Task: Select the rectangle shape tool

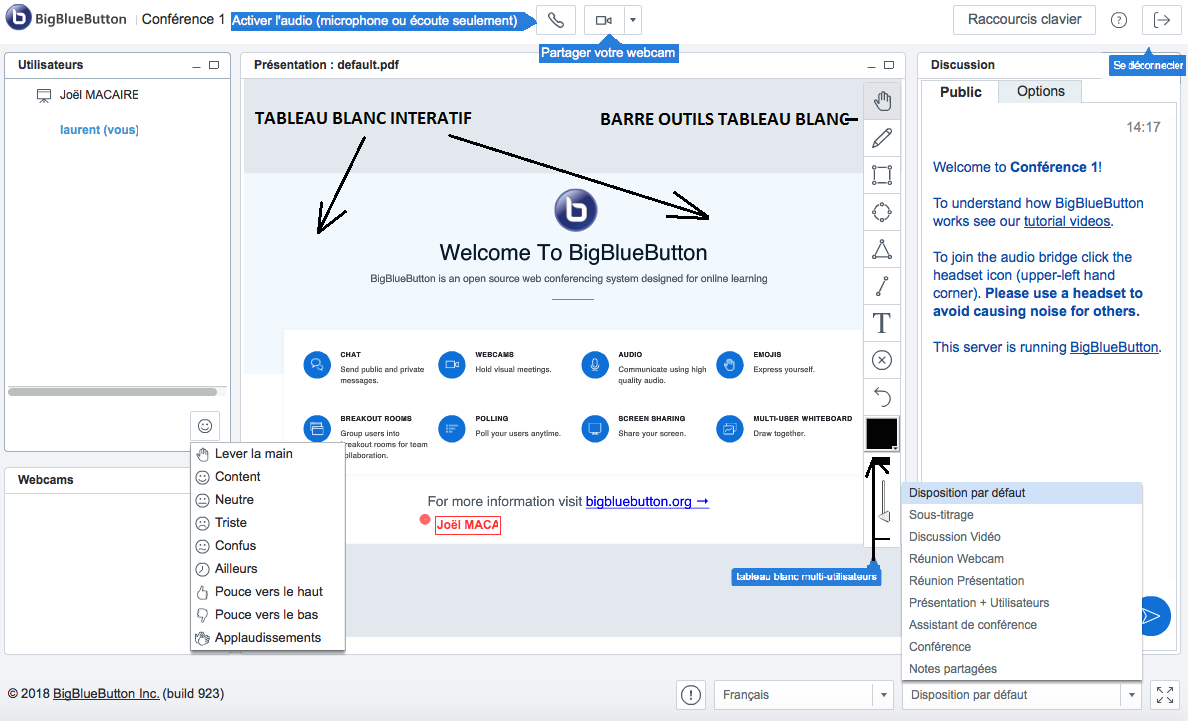Action: [882, 175]
